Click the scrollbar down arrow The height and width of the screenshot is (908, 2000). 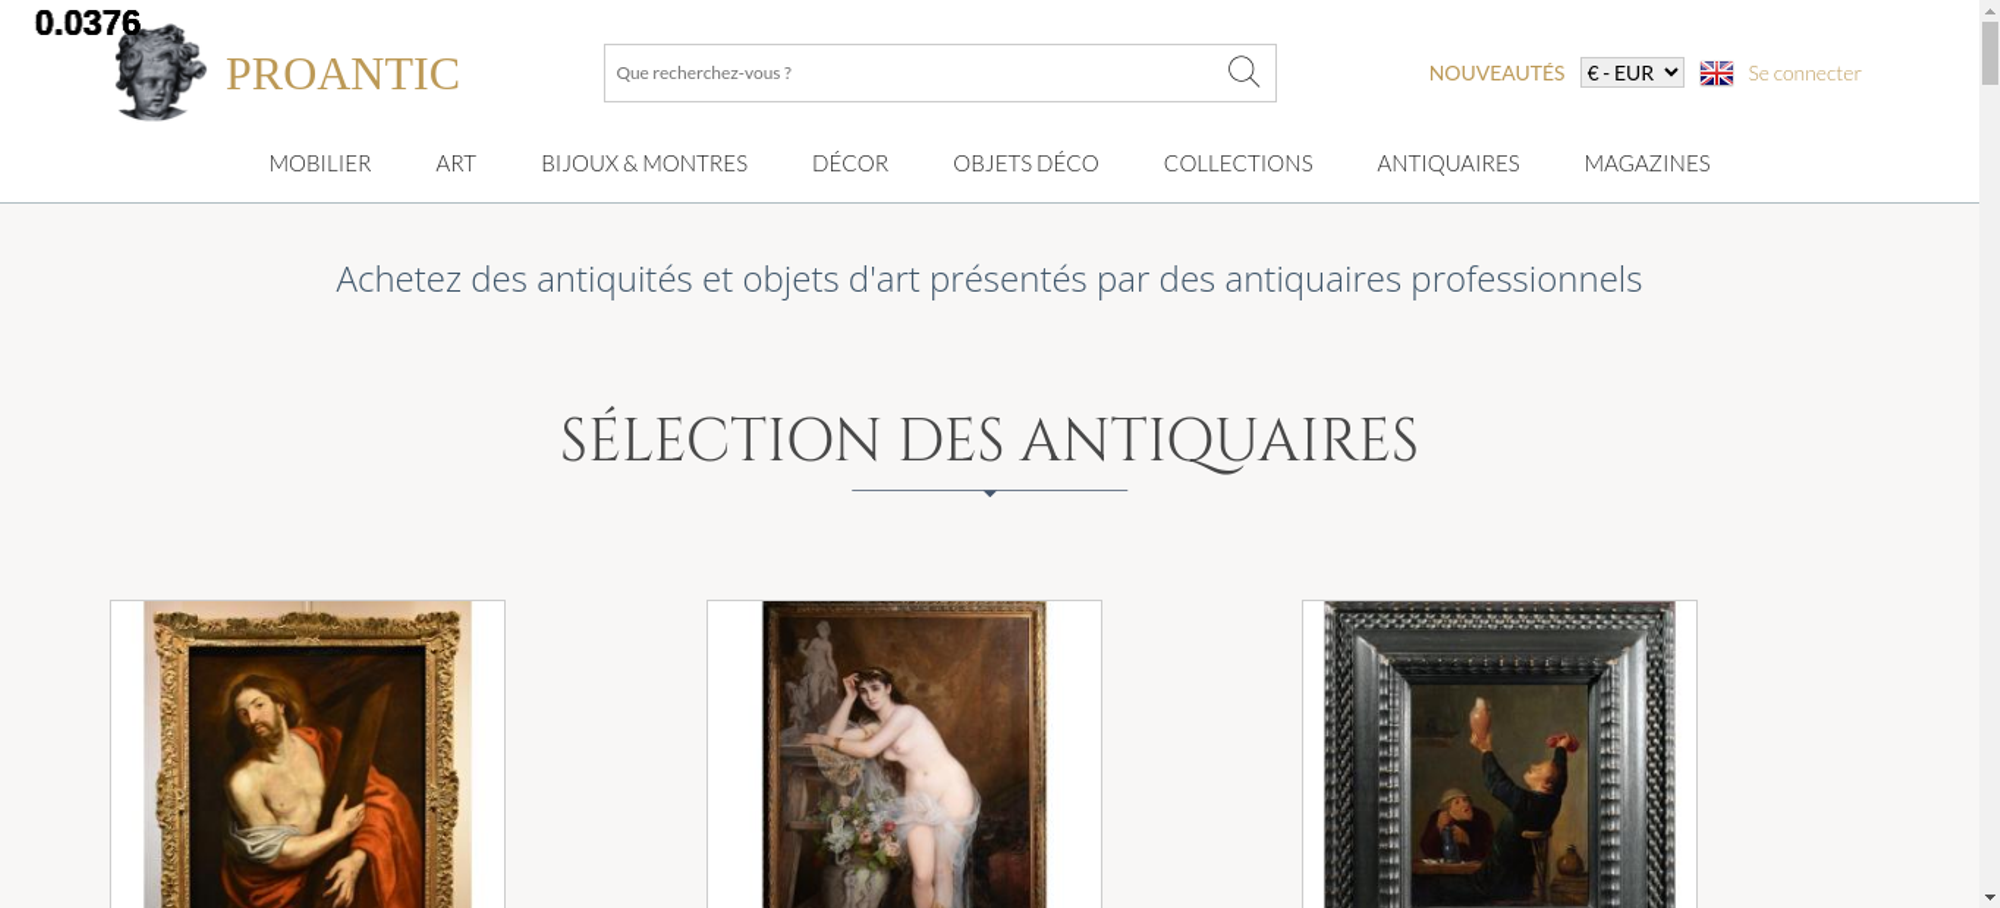(x=1990, y=897)
